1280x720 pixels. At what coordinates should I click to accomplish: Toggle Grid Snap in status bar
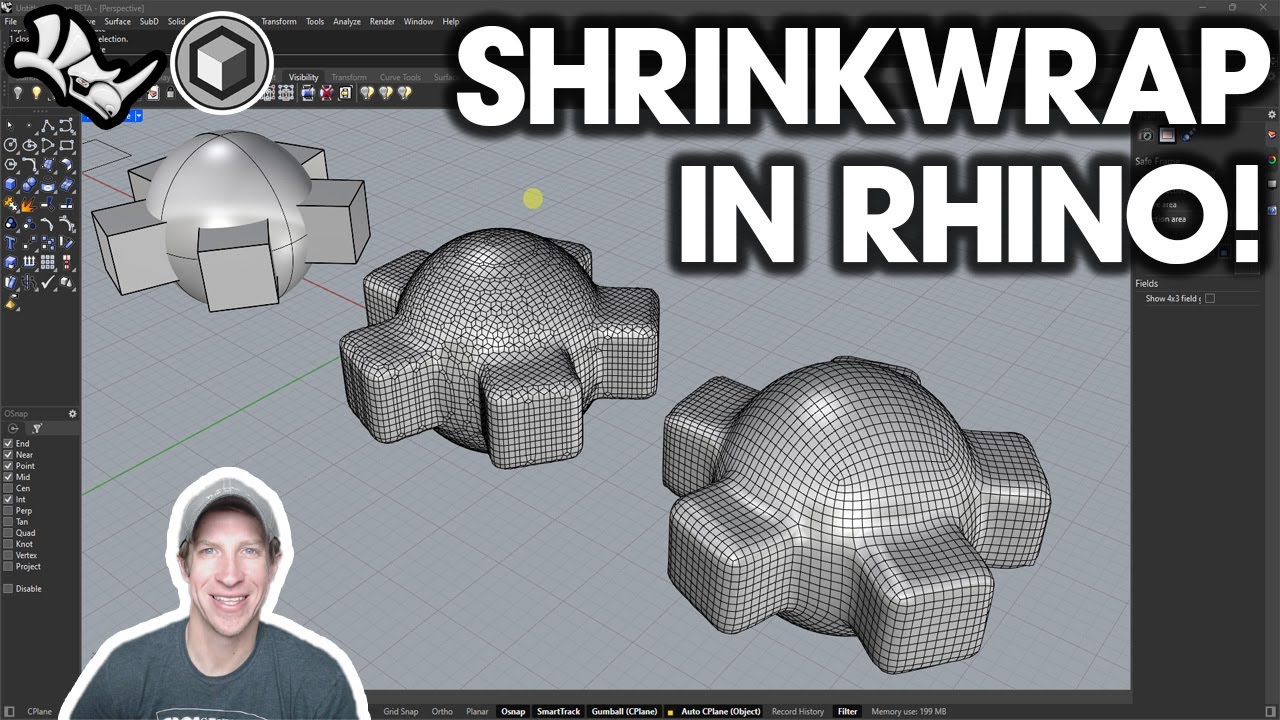point(401,711)
